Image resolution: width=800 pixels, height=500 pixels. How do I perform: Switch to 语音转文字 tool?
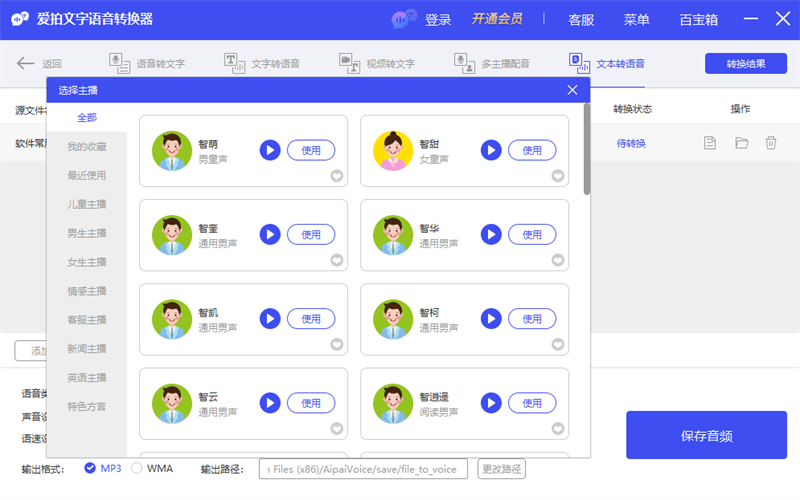pyautogui.click(x=147, y=64)
